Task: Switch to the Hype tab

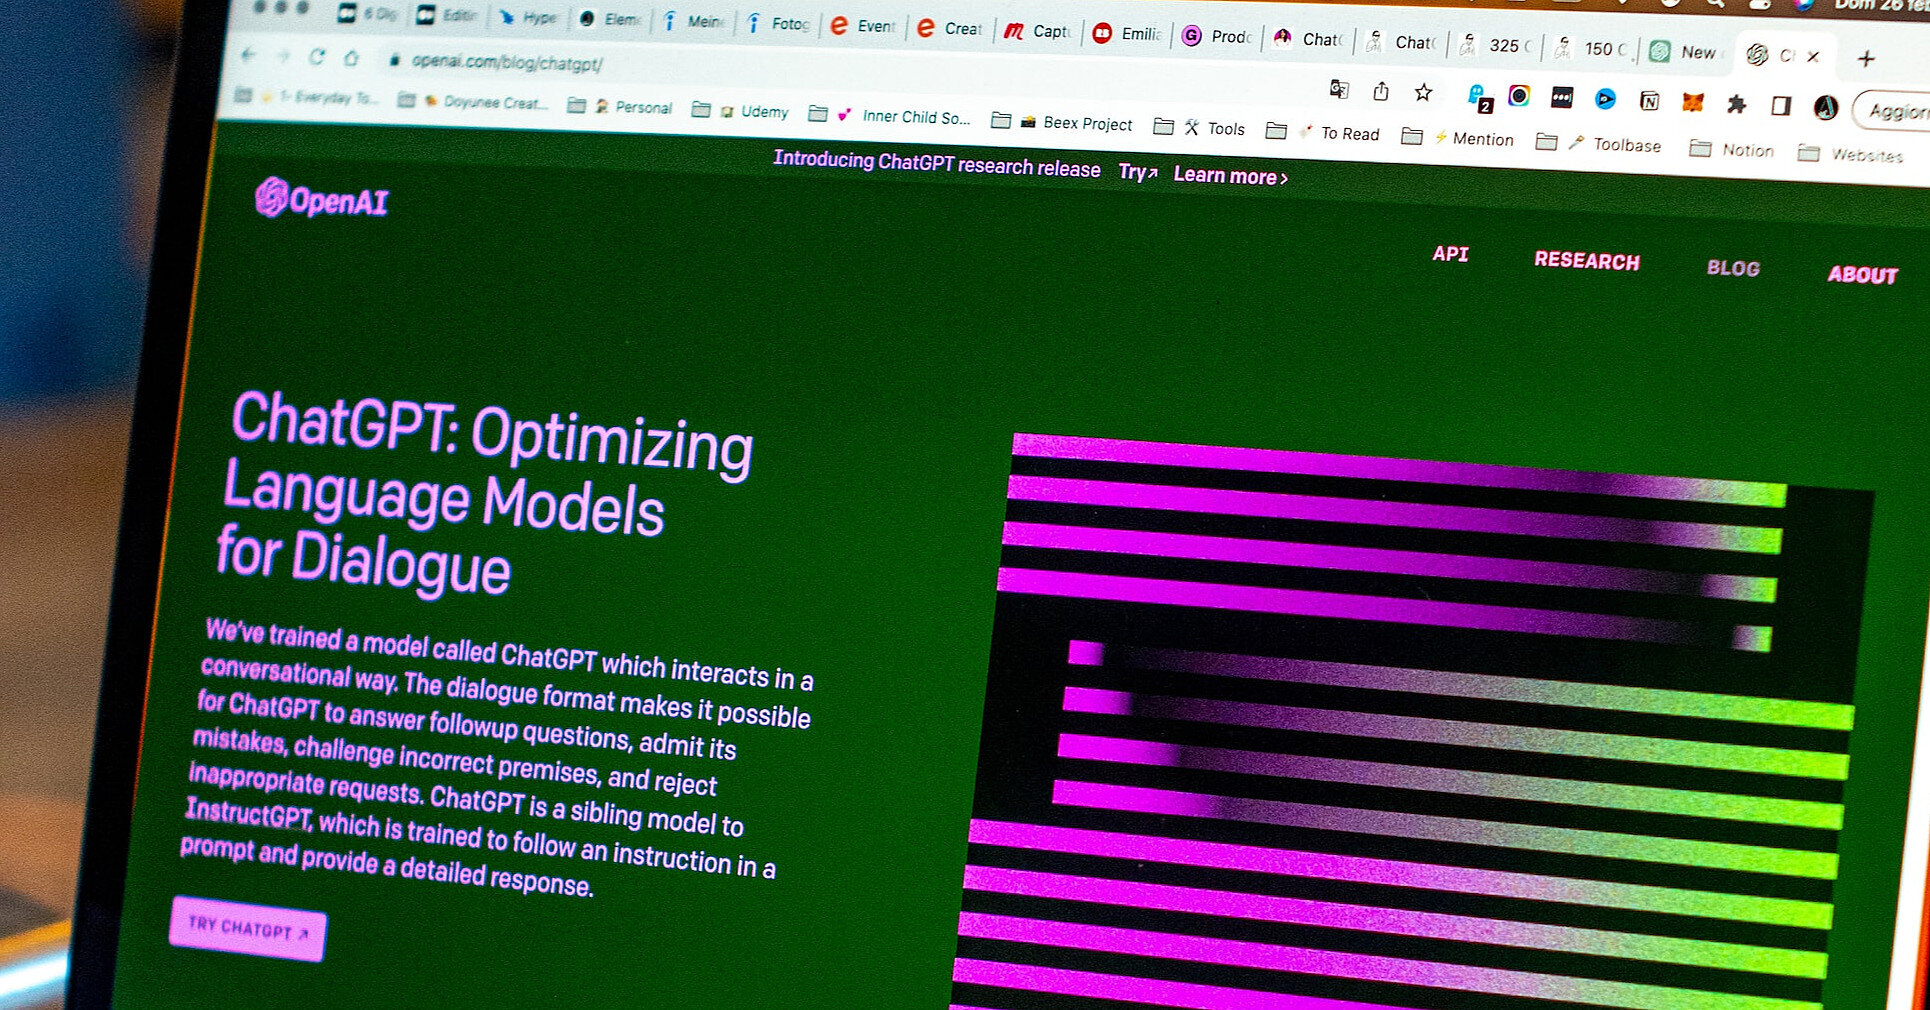Action: tap(528, 17)
